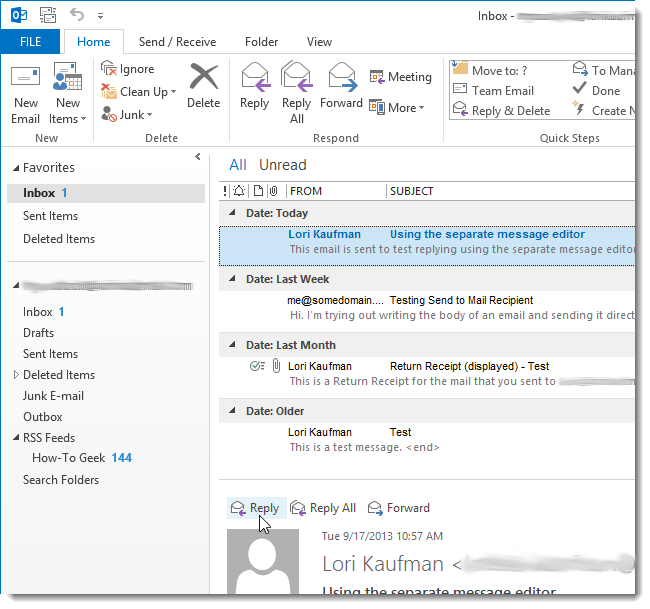The height and width of the screenshot is (609, 650).
Task: Filter messages by Unread
Action: pyautogui.click(x=283, y=165)
